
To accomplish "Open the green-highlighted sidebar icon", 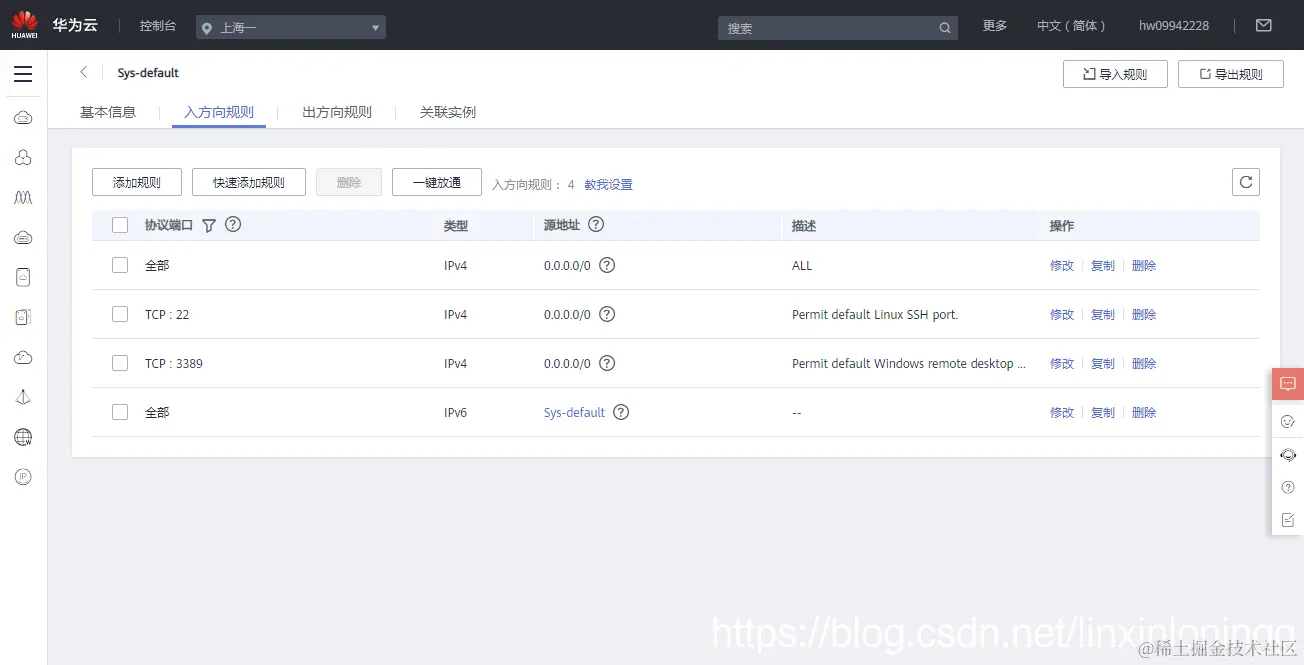I will 23,317.
